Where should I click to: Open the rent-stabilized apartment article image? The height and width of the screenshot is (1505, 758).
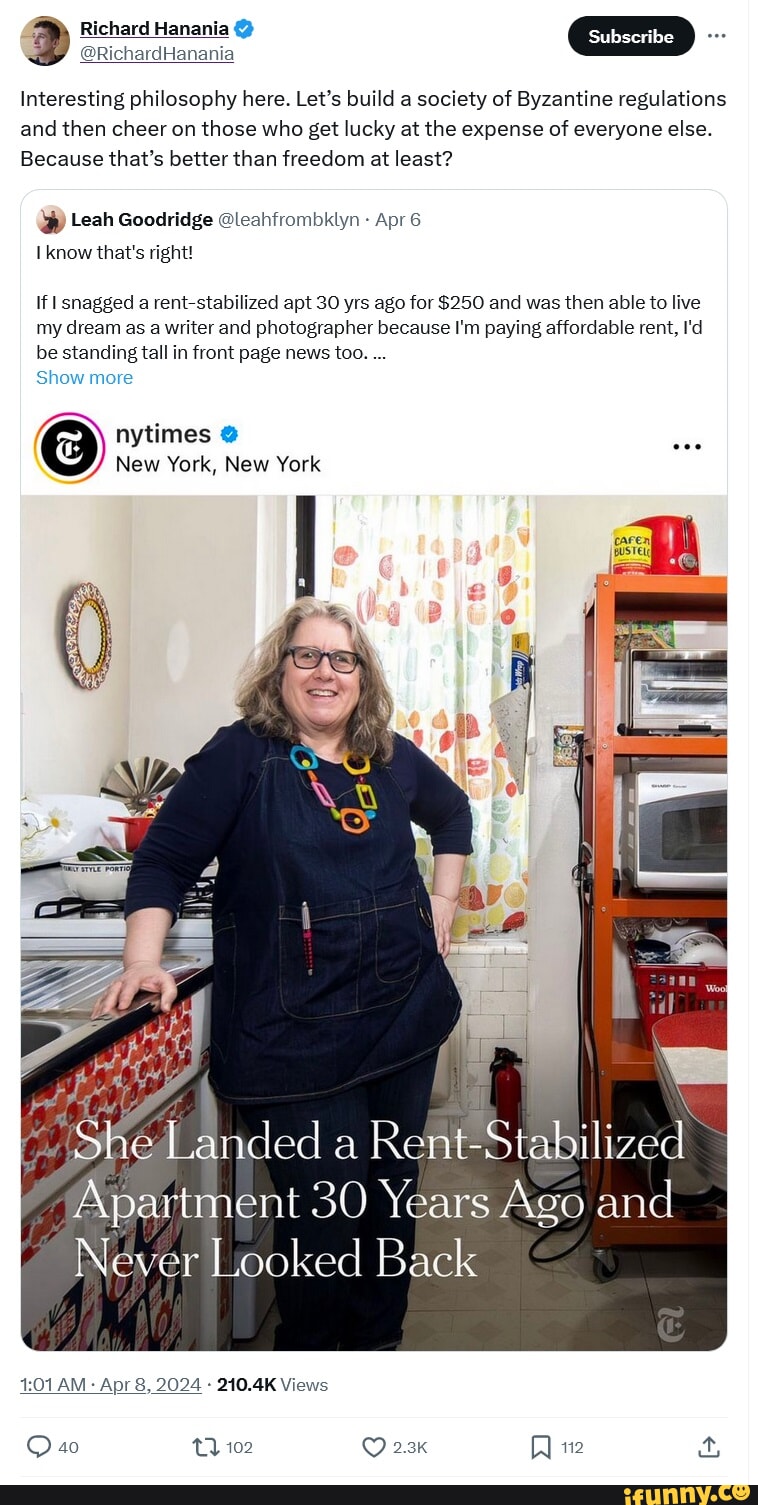[374, 922]
